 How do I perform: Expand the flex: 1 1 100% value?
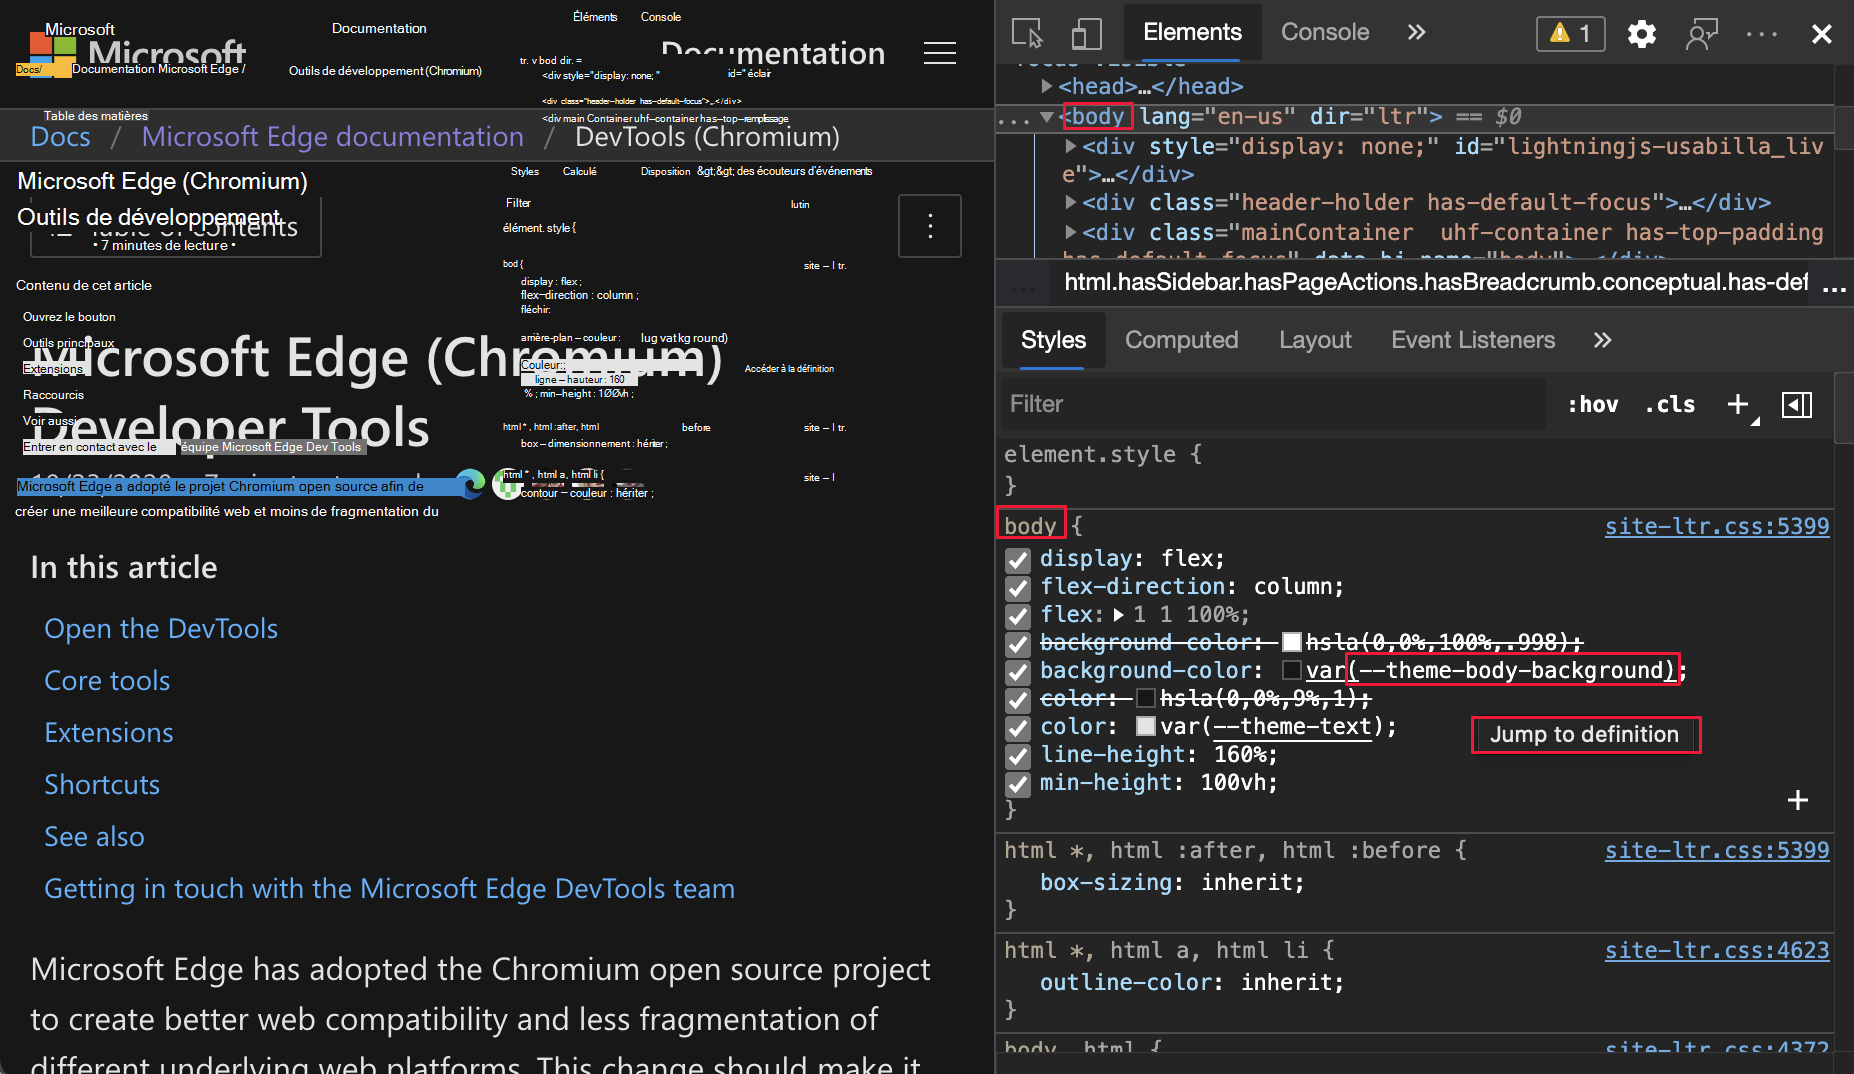[x=1119, y=615]
